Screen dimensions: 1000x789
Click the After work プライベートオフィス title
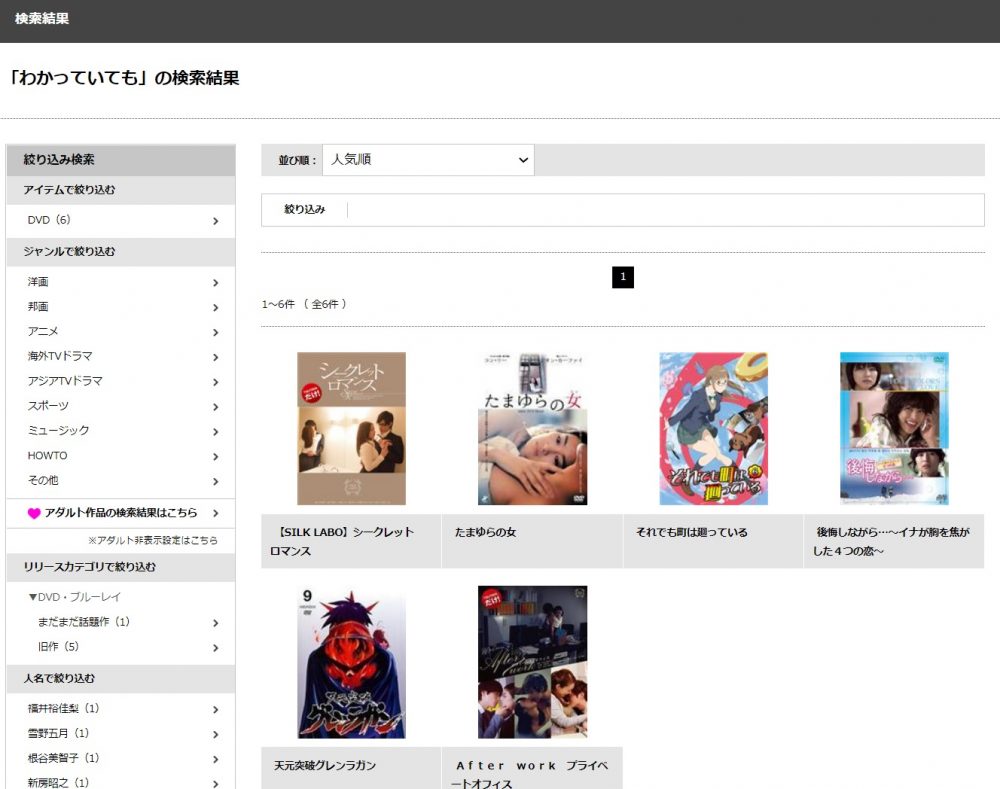point(530,774)
